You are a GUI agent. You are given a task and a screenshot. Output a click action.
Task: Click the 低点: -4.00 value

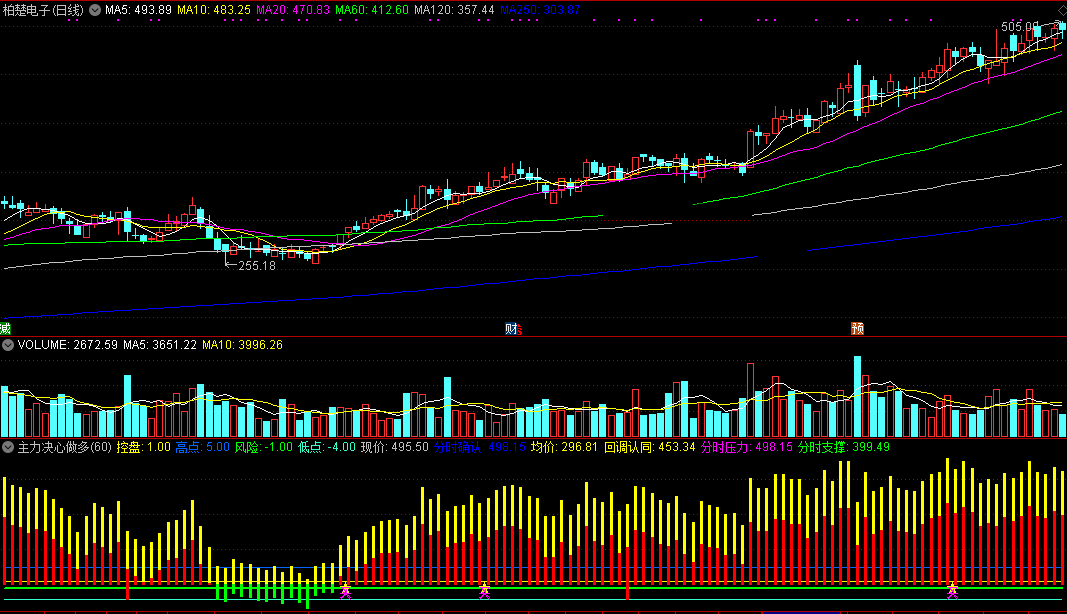pos(327,447)
